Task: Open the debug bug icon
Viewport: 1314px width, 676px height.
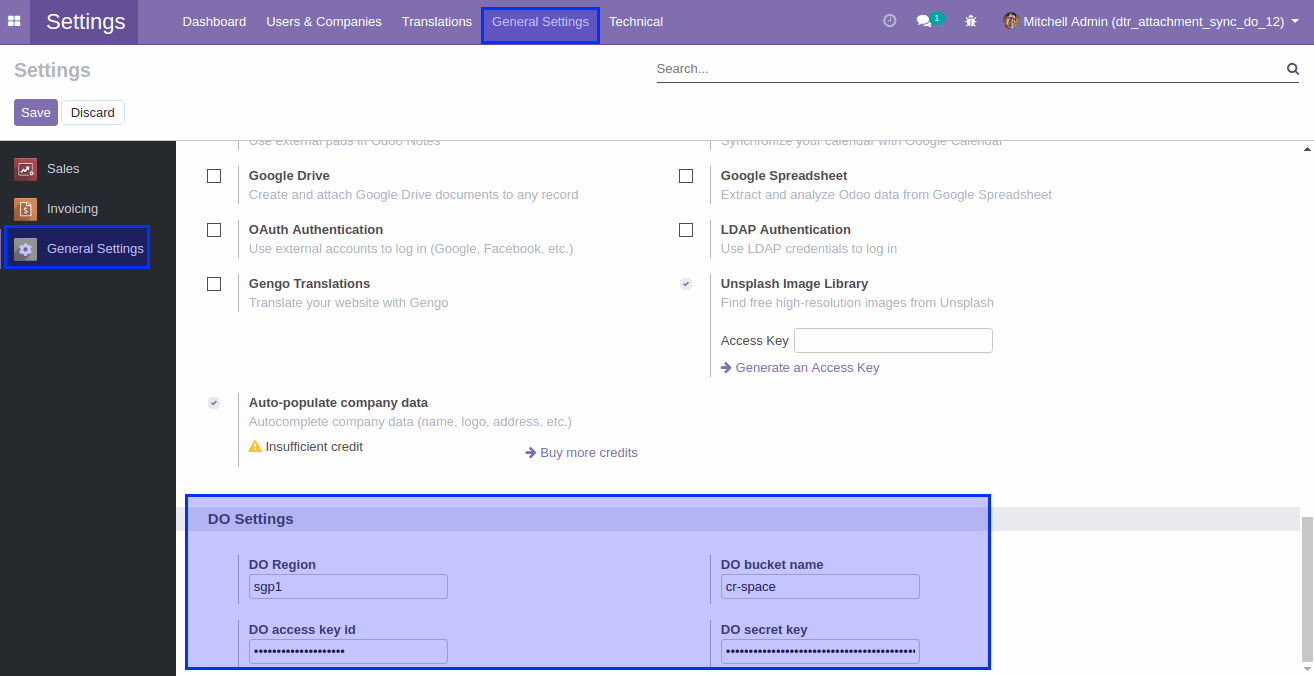Action: [x=971, y=21]
